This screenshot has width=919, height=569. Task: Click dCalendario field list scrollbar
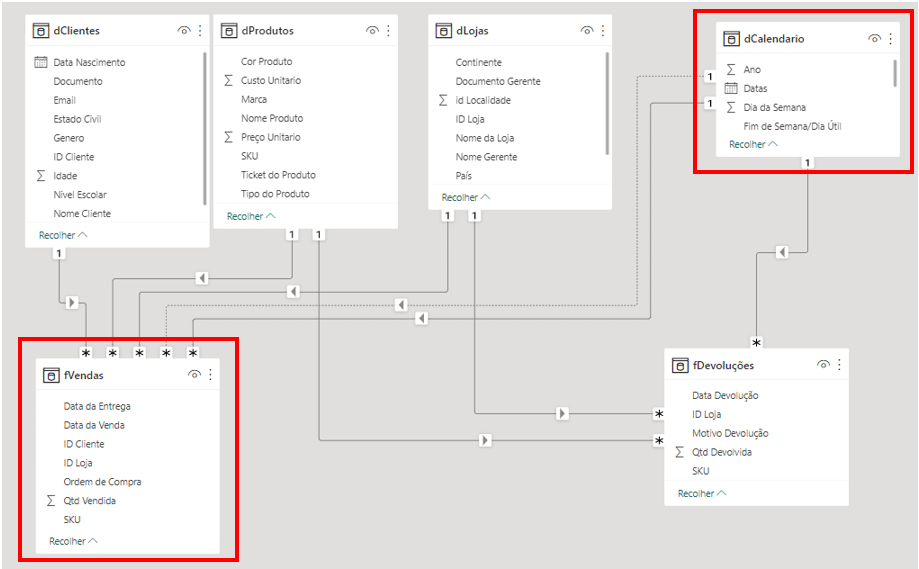pos(895,73)
